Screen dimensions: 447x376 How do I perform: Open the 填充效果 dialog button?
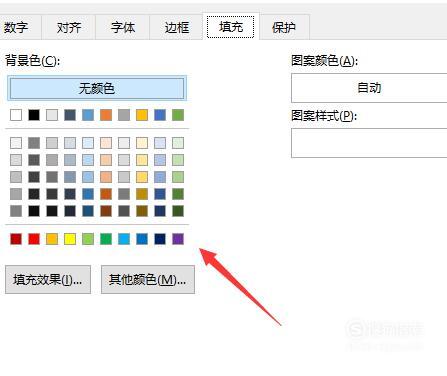pyautogui.click(x=48, y=279)
